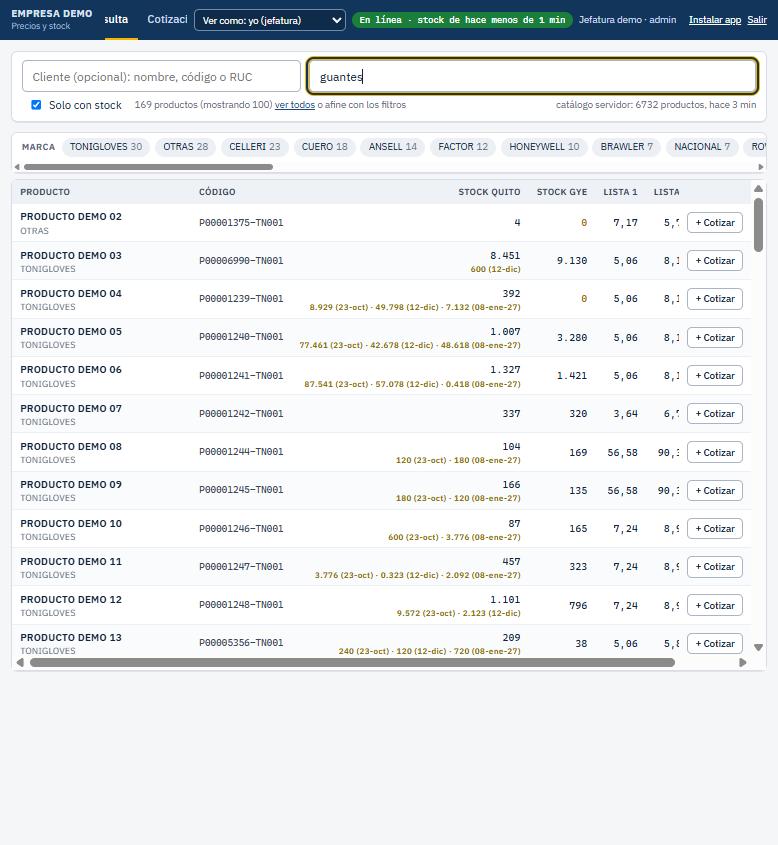Add PRODUCTO DEMO 07 with + Cotizar
The width and height of the screenshot is (778, 845).
(715, 414)
